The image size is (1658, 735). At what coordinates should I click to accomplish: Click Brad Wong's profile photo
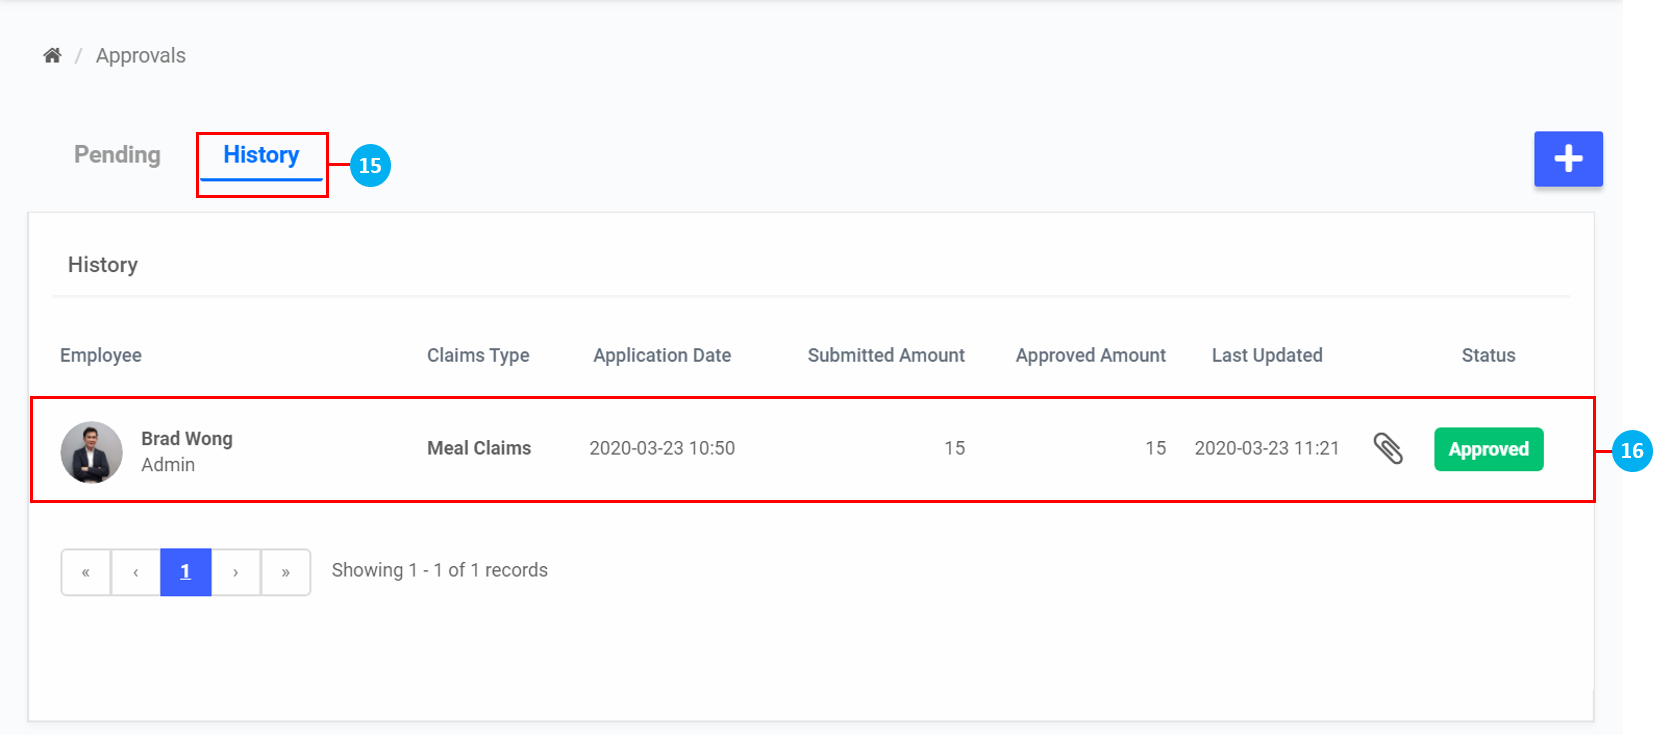(92, 452)
